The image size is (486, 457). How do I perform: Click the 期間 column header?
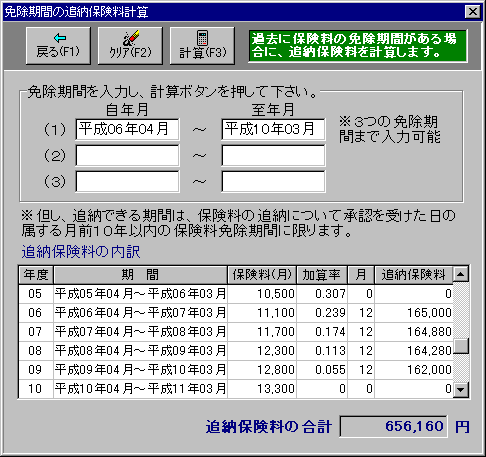click(140, 275)
